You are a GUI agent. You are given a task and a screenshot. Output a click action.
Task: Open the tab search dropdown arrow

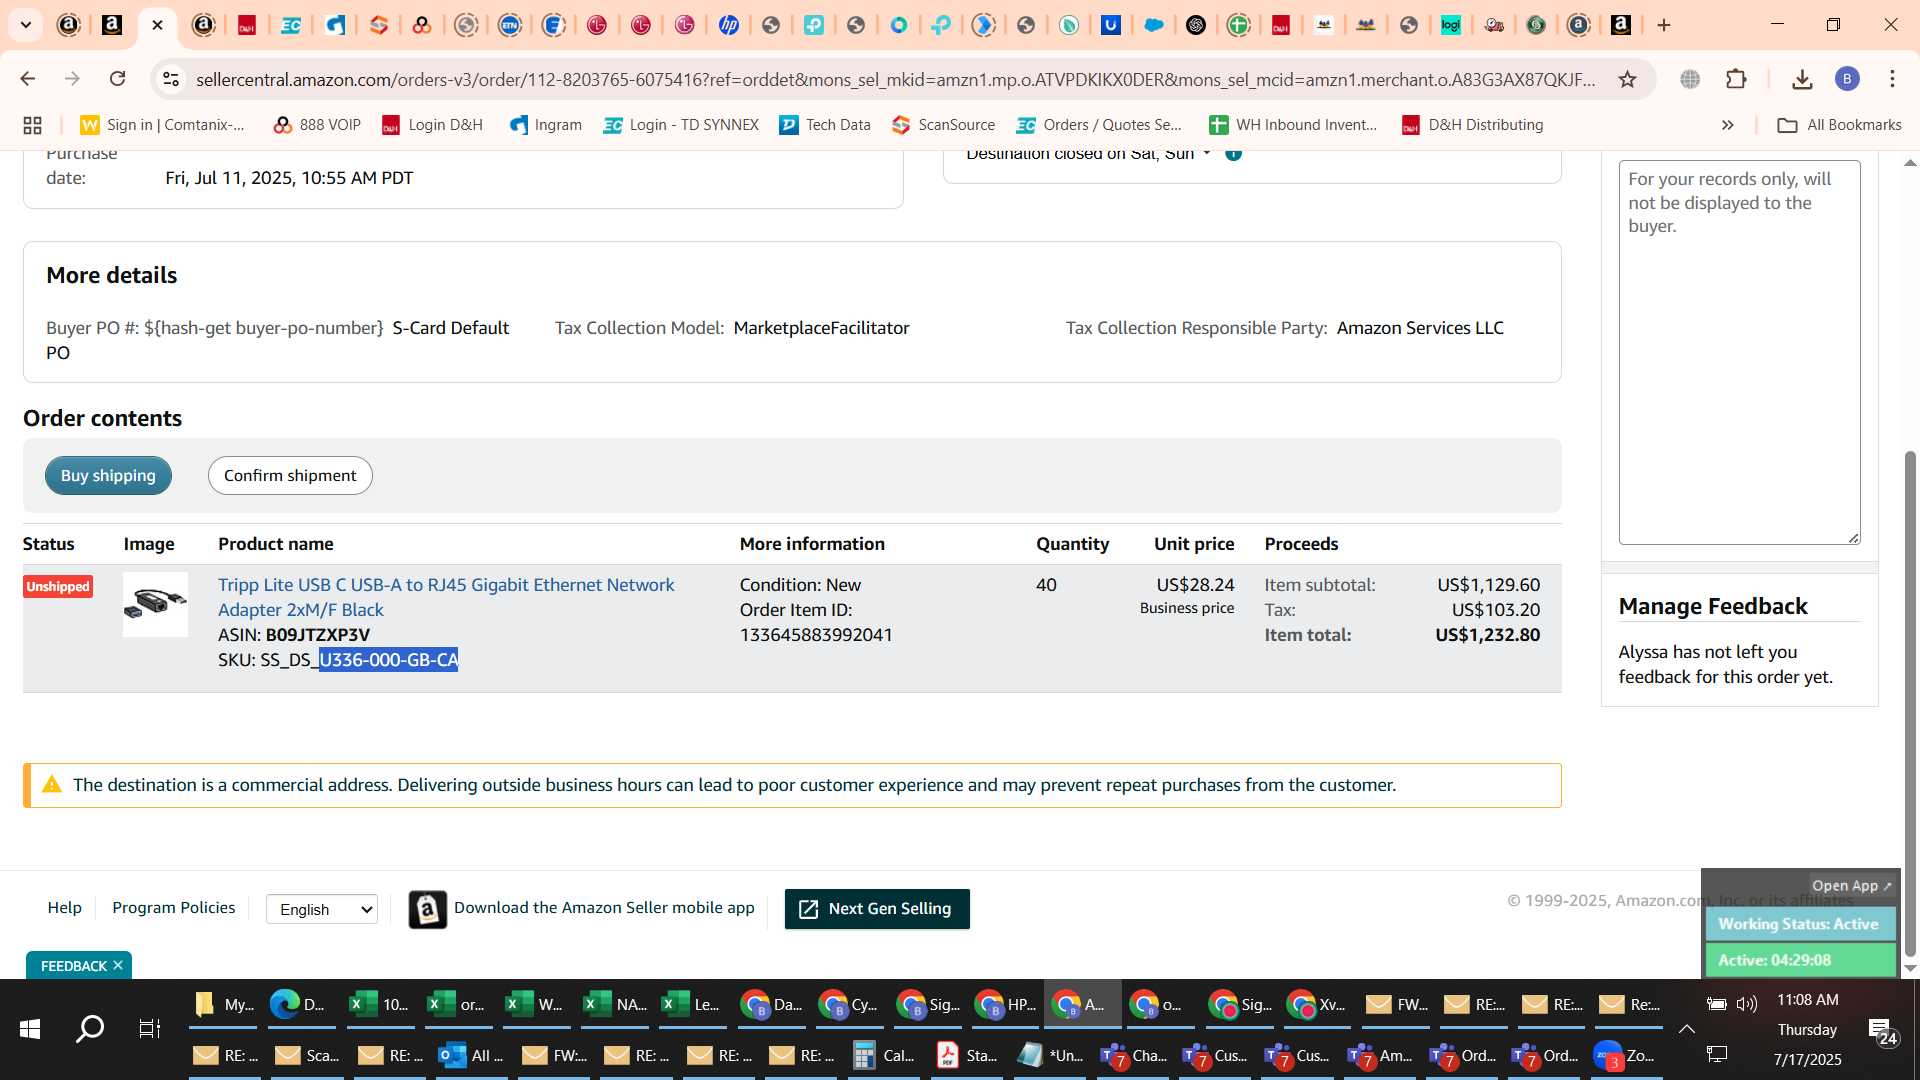pos(25,25)
